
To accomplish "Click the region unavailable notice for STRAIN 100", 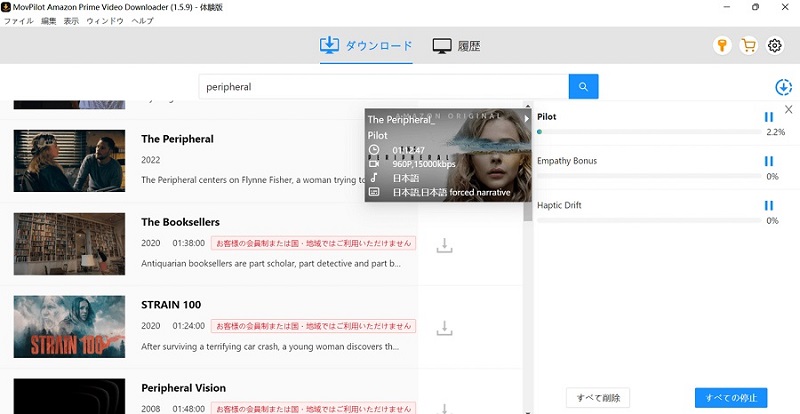I will click(x=313, y=326).
